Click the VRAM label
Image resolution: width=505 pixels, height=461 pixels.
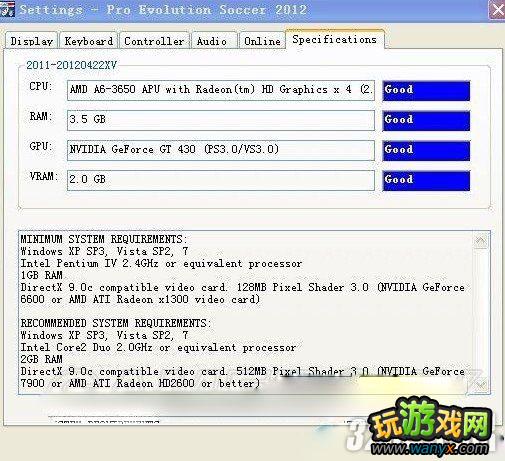[x=43, y=176]
